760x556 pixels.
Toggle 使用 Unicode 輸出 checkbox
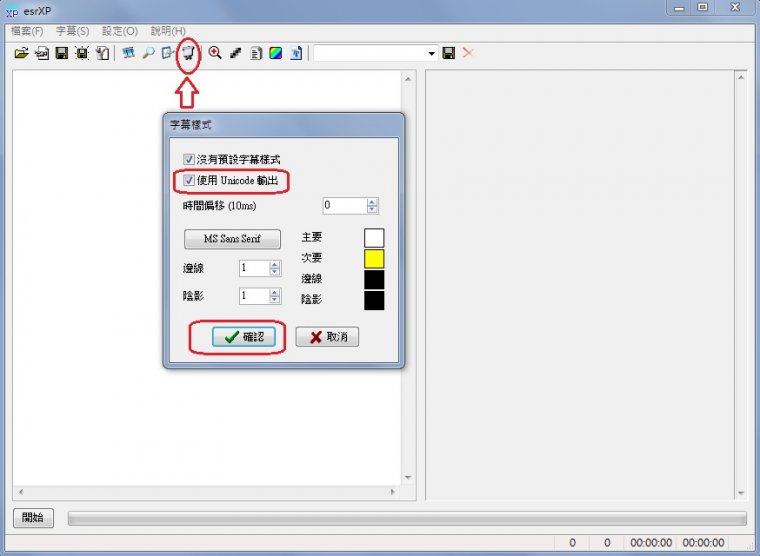pyautogui.click(x=189, y=180)
